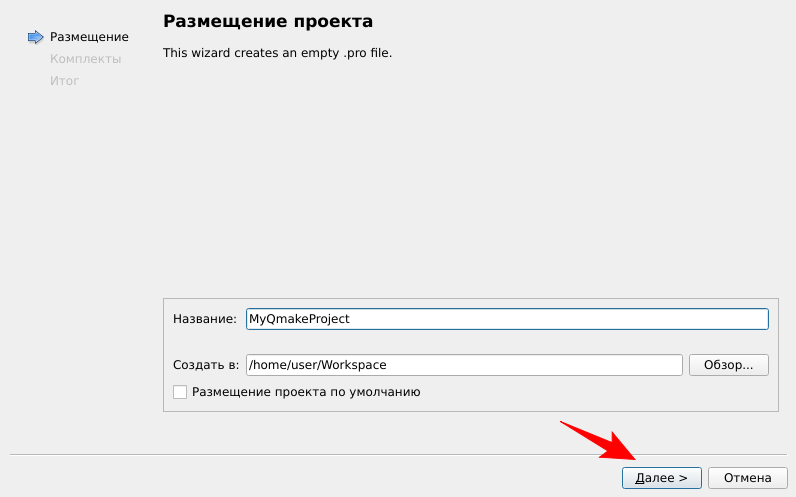
Task: Enable the default project location checkbox
Action: (x=180, y=392)
